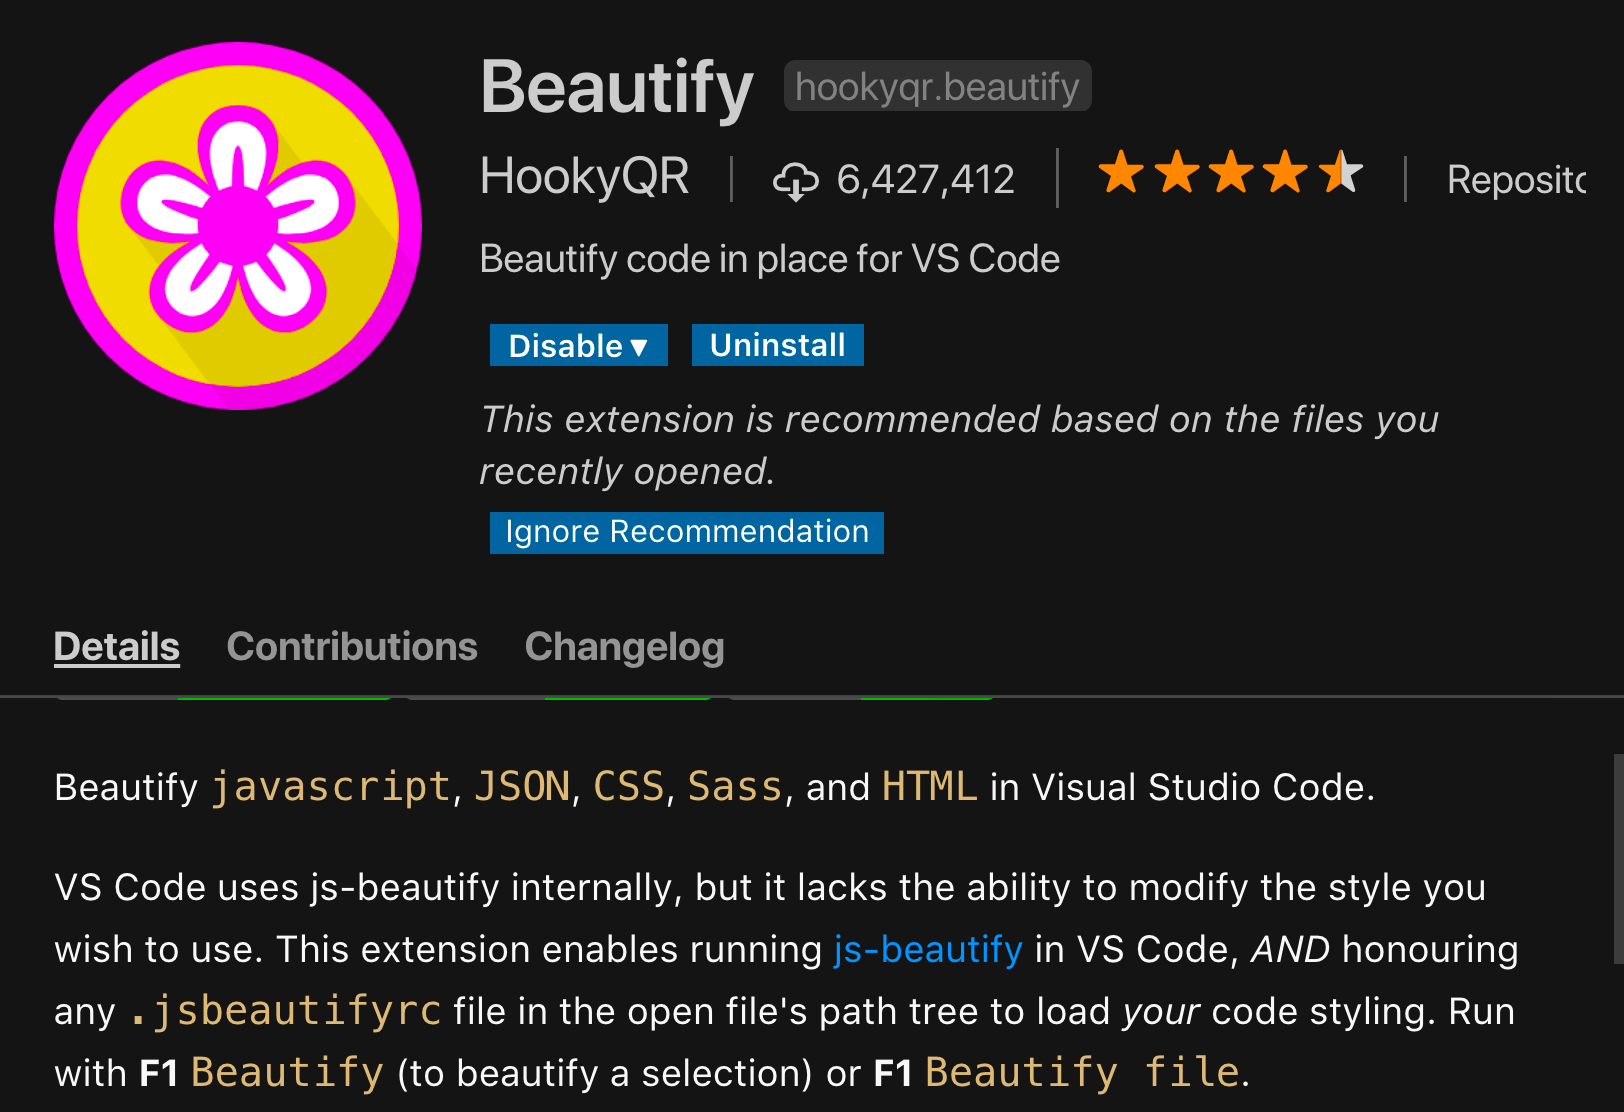Screen dimensions: 1624x1112
Task: Click the download count cloud icon
Action: coord(795,180)
